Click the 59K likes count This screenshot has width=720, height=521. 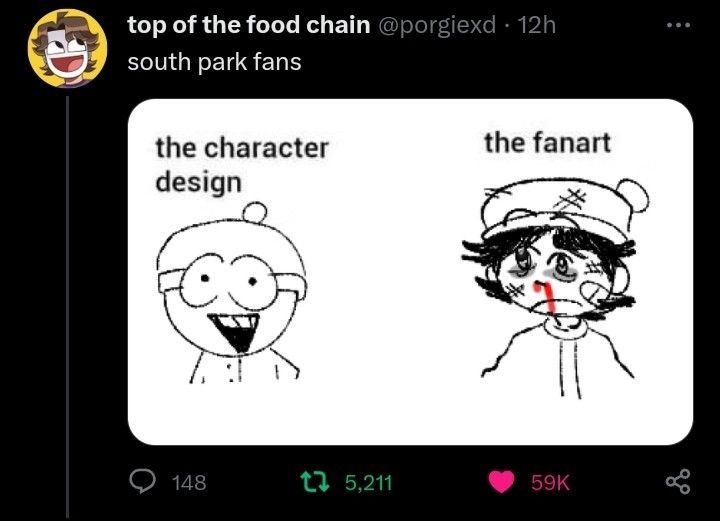[x=551, y=482]
